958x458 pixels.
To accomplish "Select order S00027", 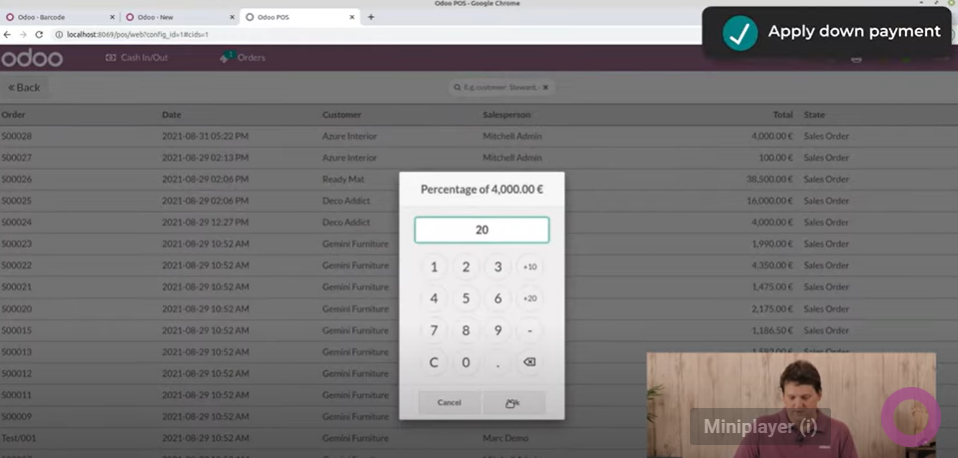I will tap(479, 158).
